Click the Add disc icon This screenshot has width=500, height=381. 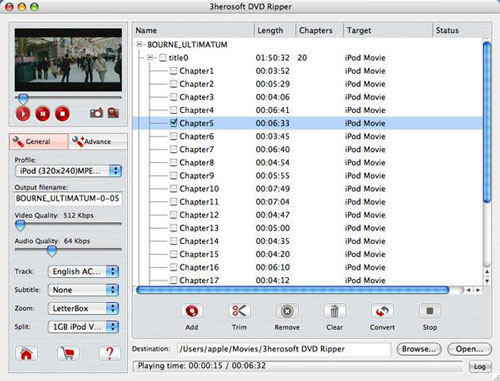click(x=192, y=311)
